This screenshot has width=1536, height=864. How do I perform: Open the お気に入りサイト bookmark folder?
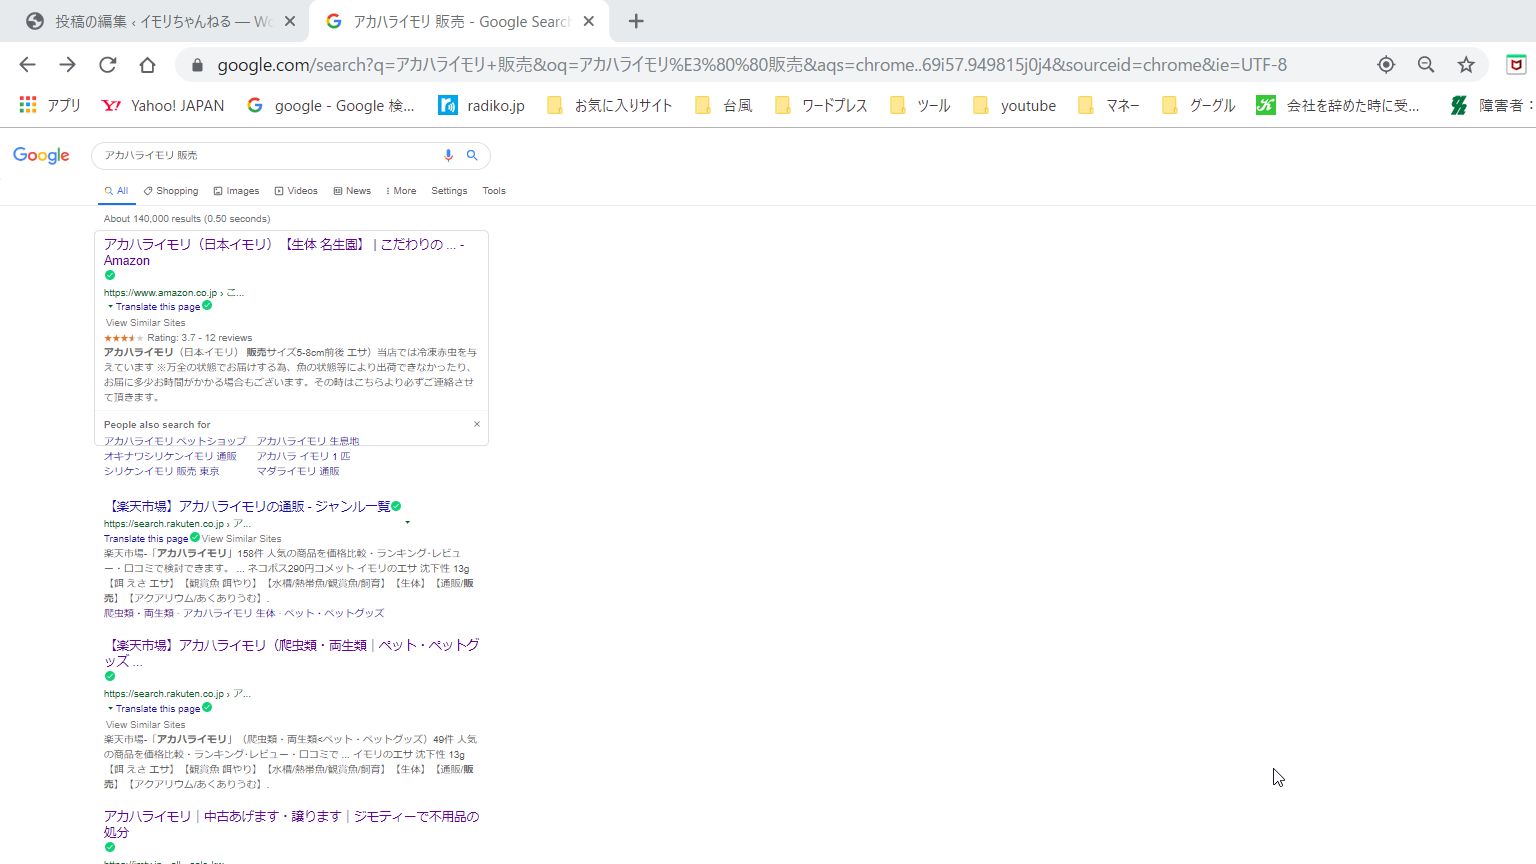pyautogui.click(x=609, y=105)
